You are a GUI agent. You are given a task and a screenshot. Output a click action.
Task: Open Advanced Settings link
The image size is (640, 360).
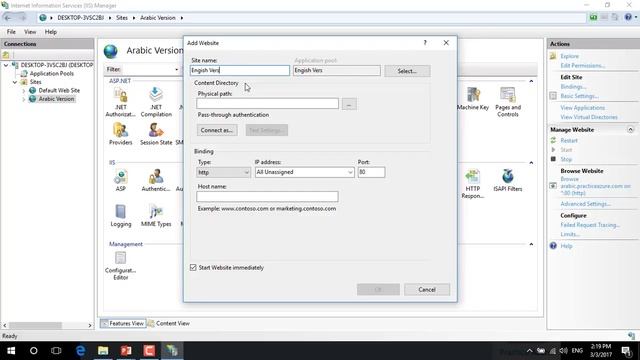tap(585, 204)
